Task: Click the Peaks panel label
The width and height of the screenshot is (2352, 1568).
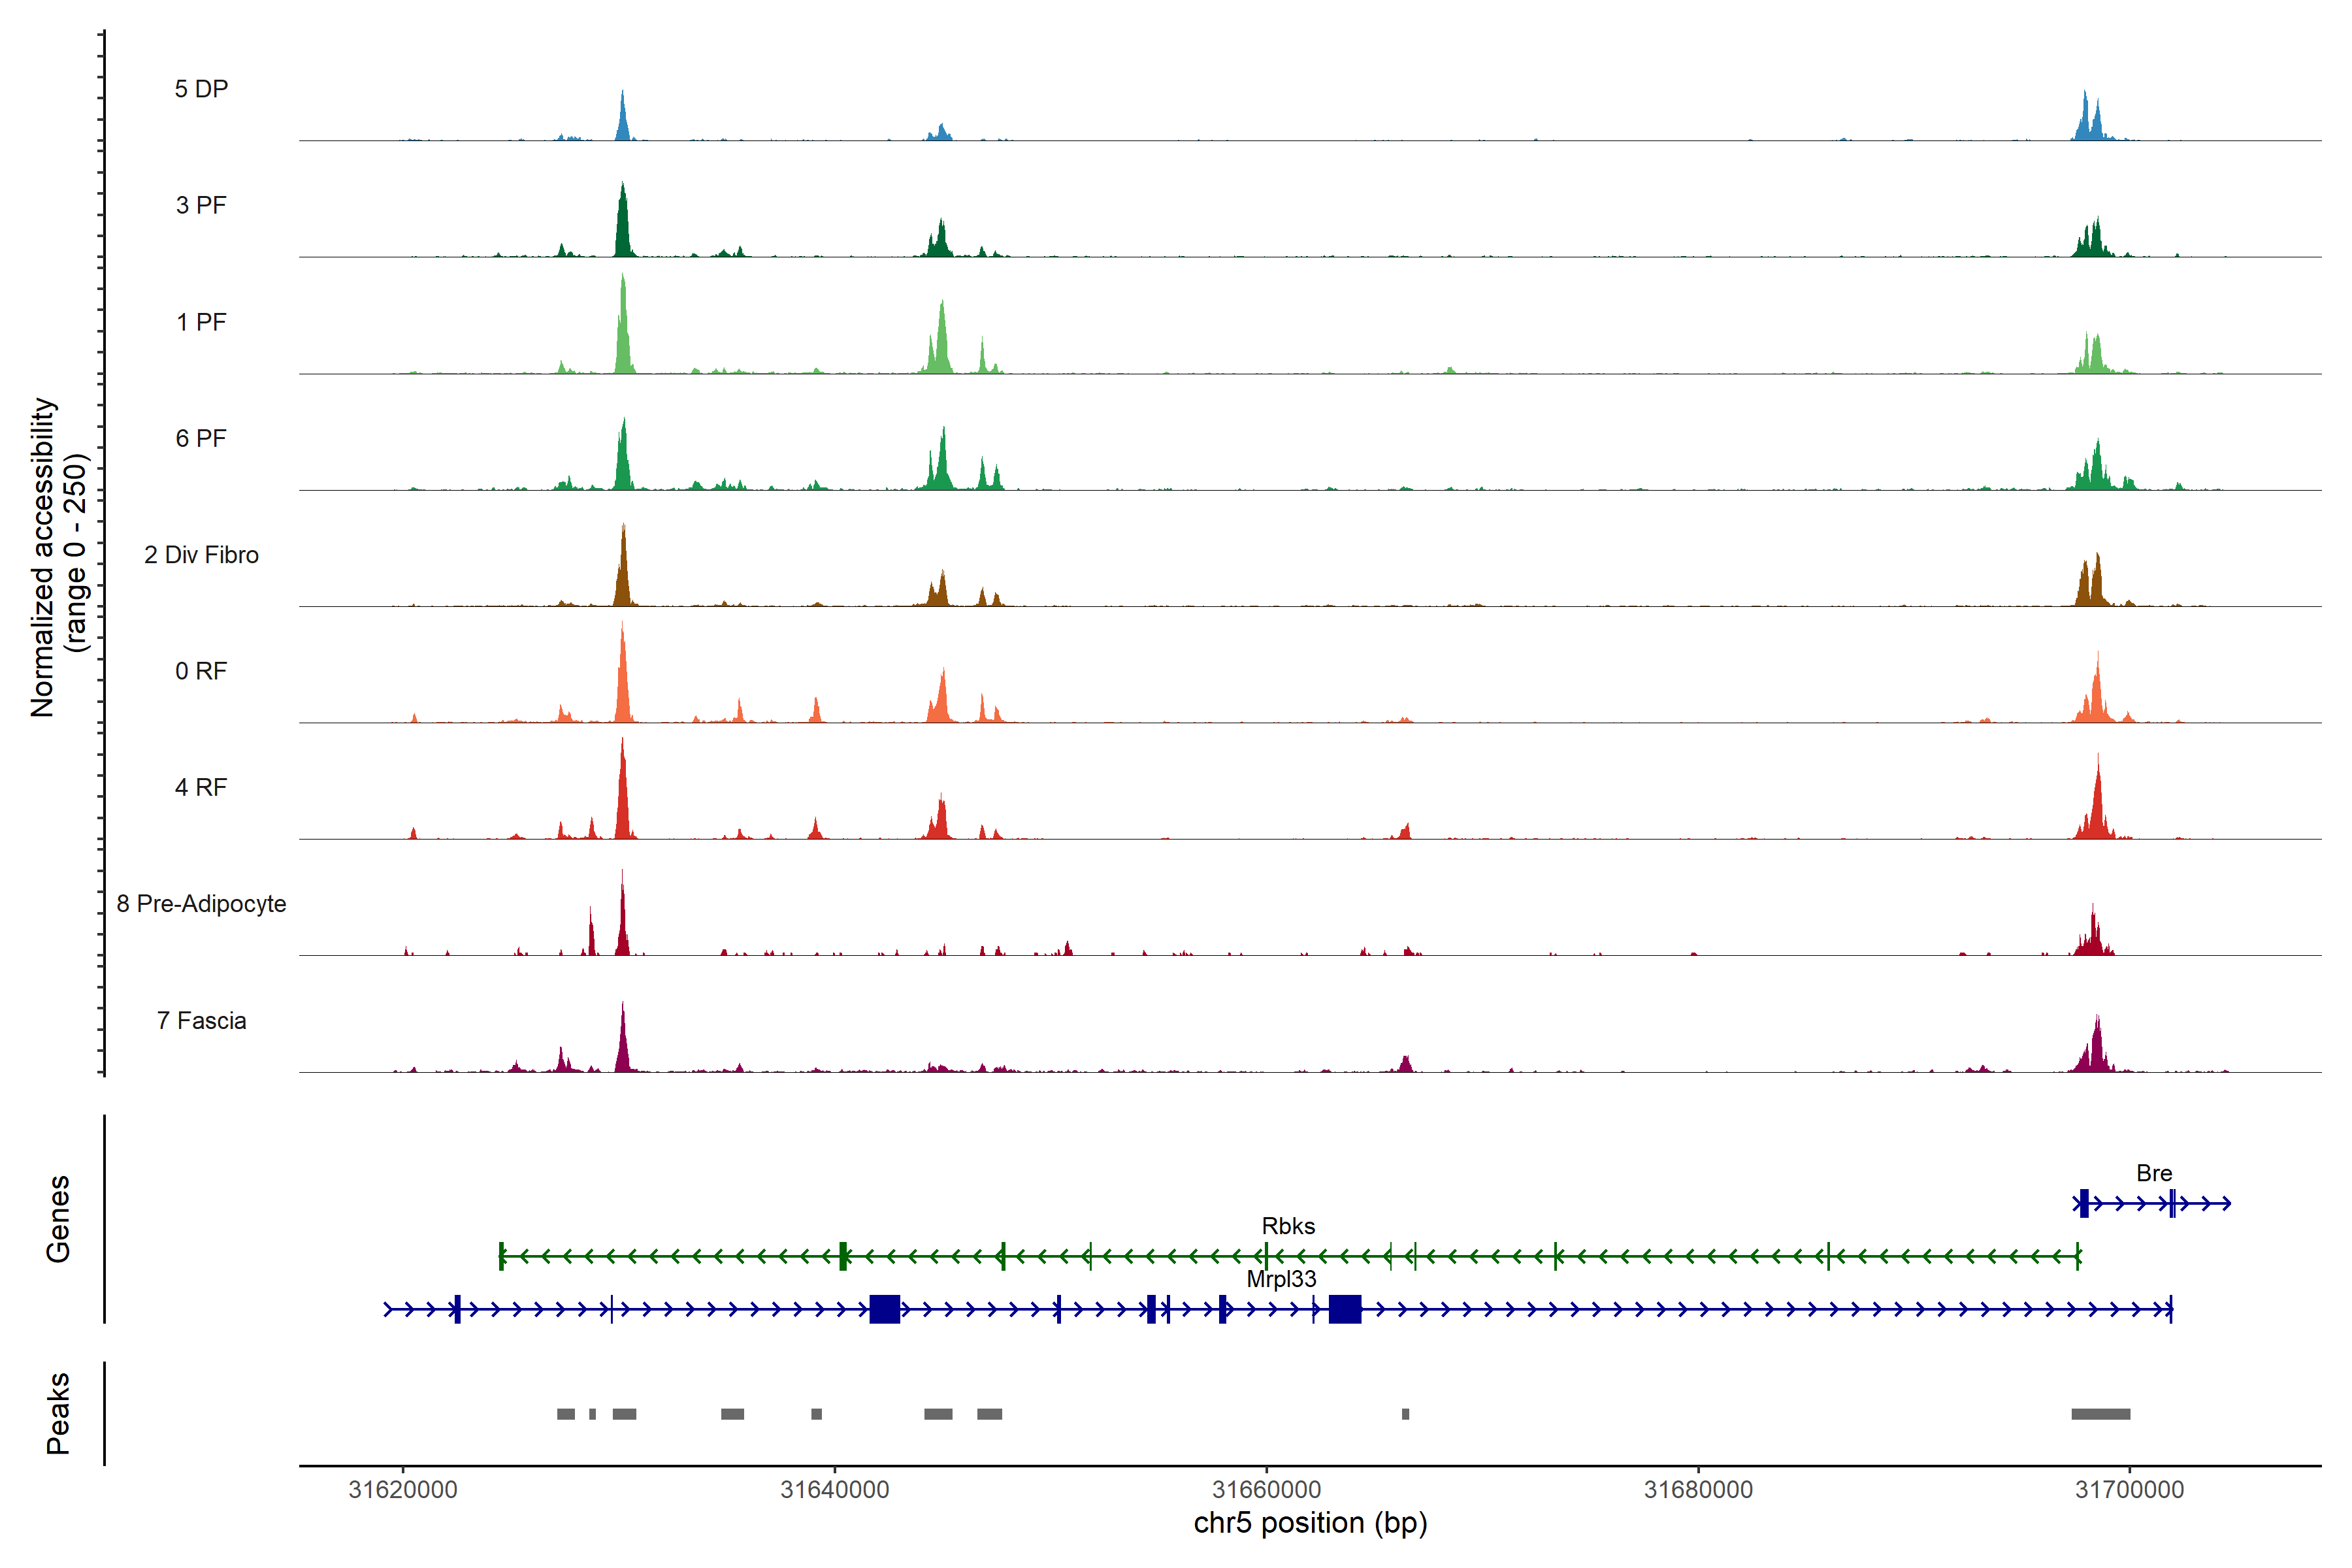Action: point(58,1412)
